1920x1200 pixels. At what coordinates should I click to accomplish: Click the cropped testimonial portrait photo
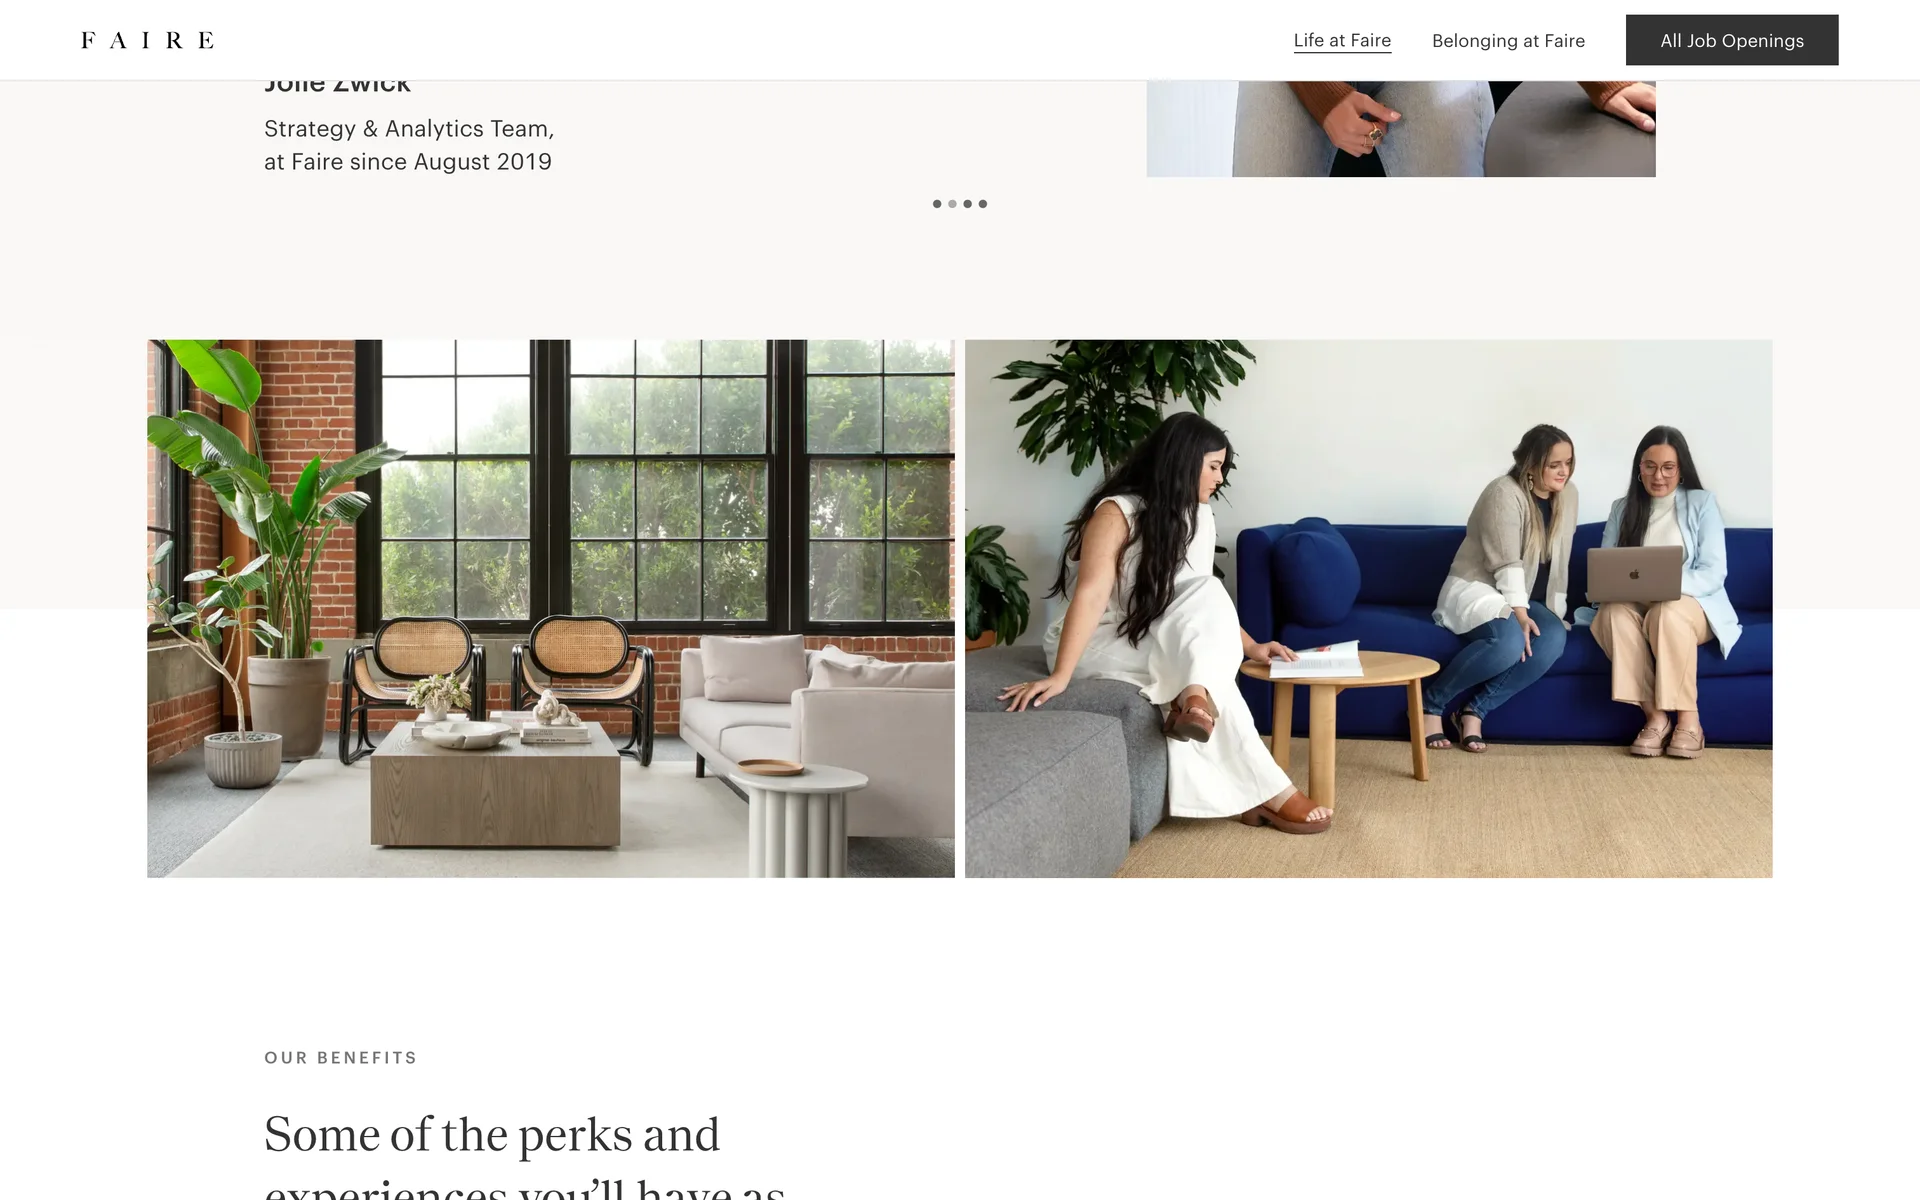click(1401, 129)
